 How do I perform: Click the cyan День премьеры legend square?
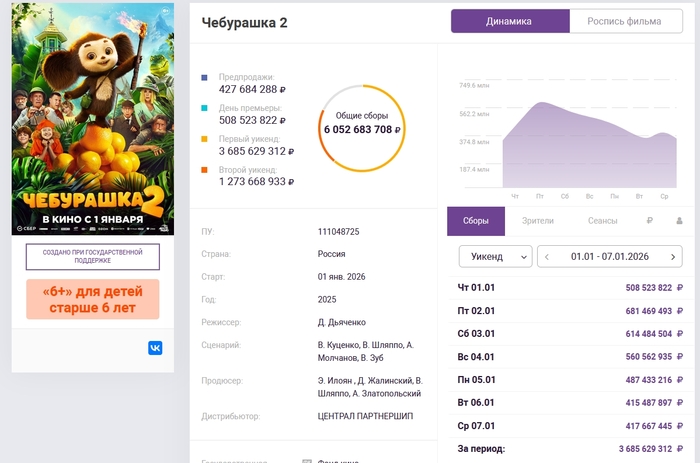204,108
